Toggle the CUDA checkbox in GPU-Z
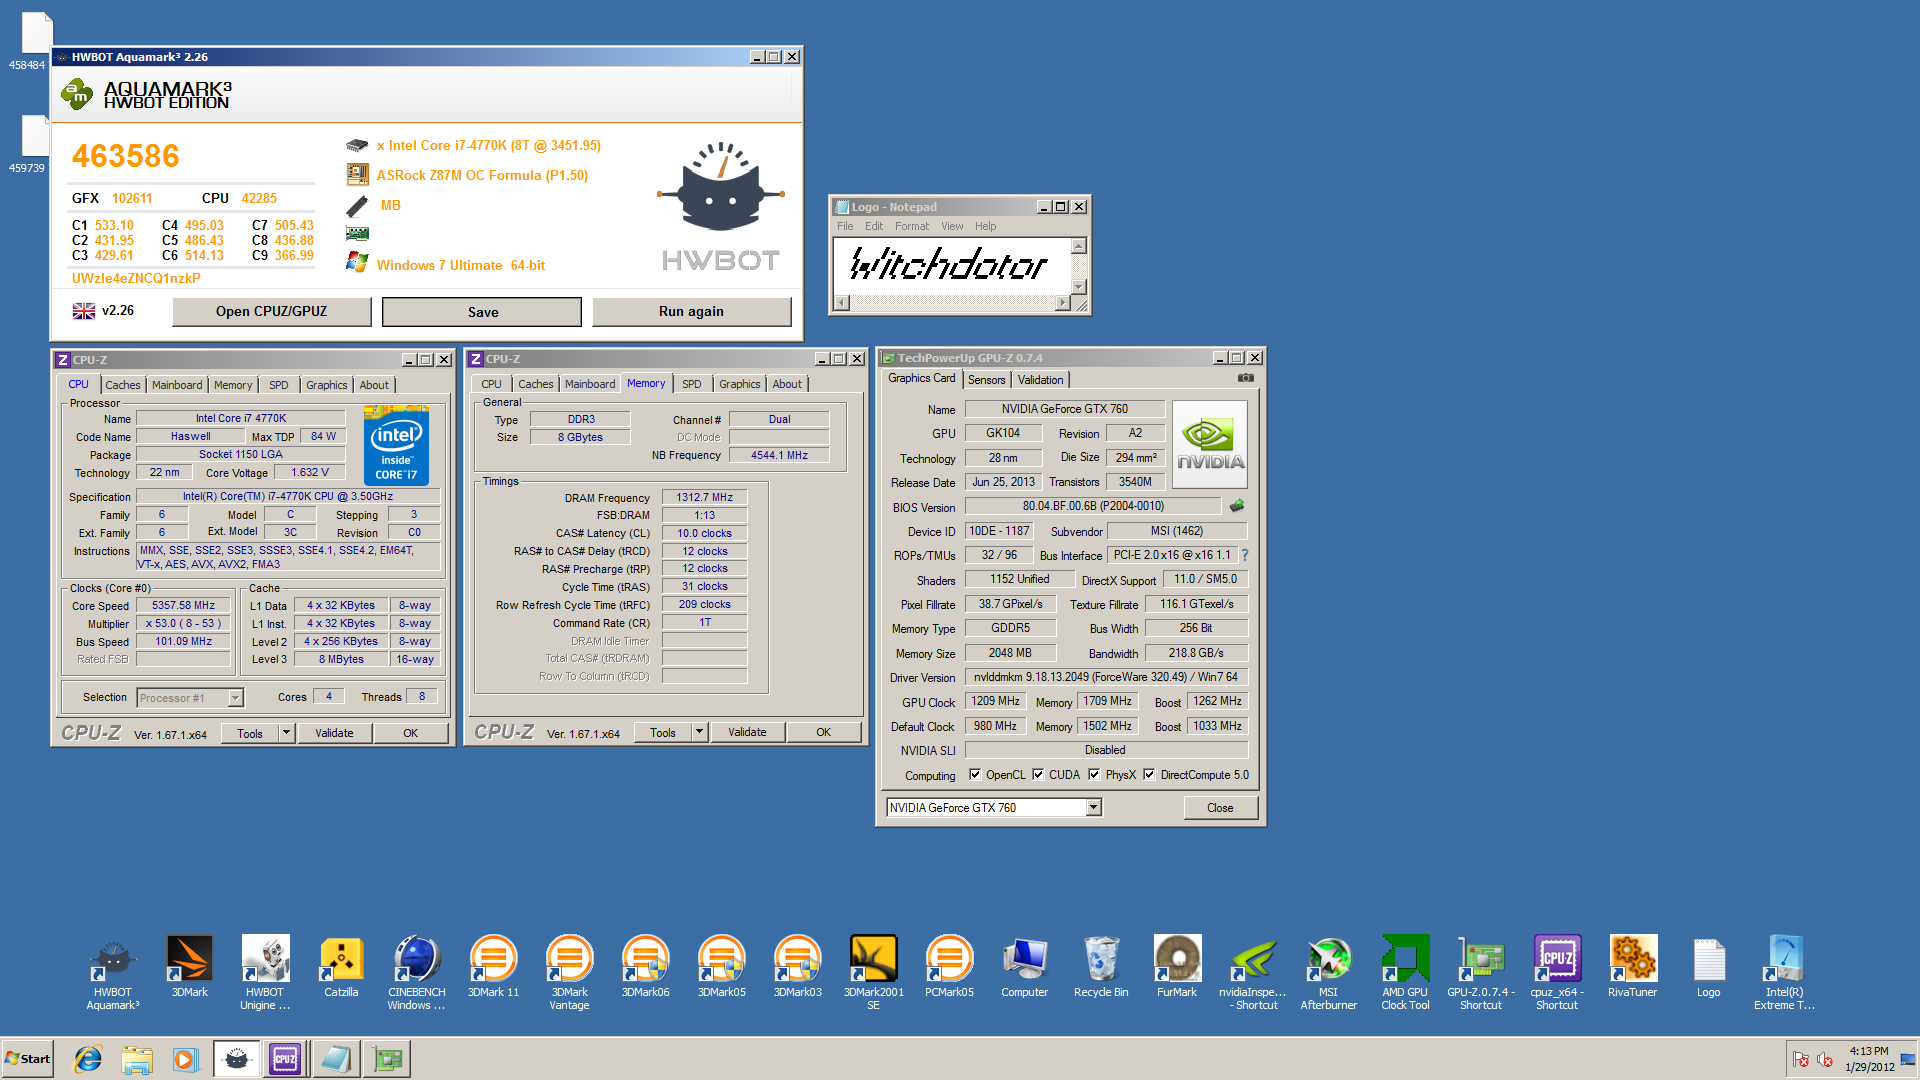The image size is (1920, 1080). [1038, 775]
